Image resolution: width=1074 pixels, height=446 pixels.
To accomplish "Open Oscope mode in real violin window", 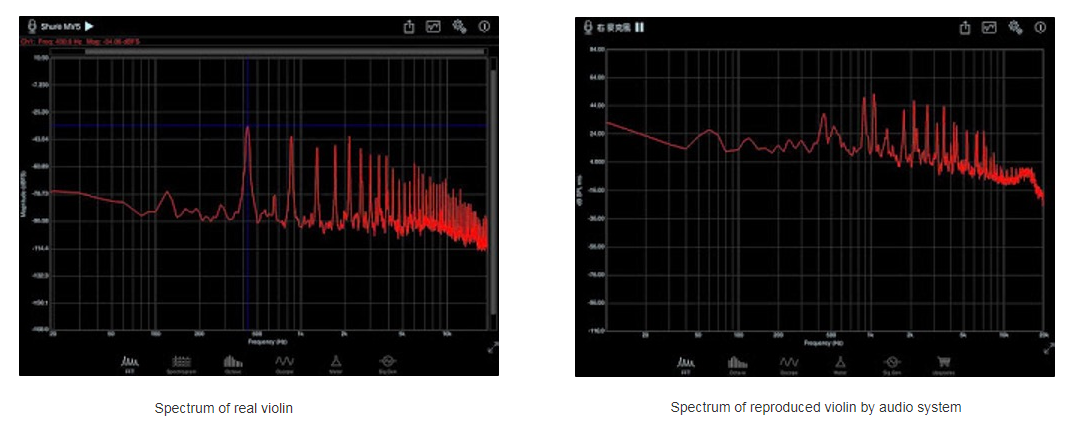I will [x=285, y=363].
